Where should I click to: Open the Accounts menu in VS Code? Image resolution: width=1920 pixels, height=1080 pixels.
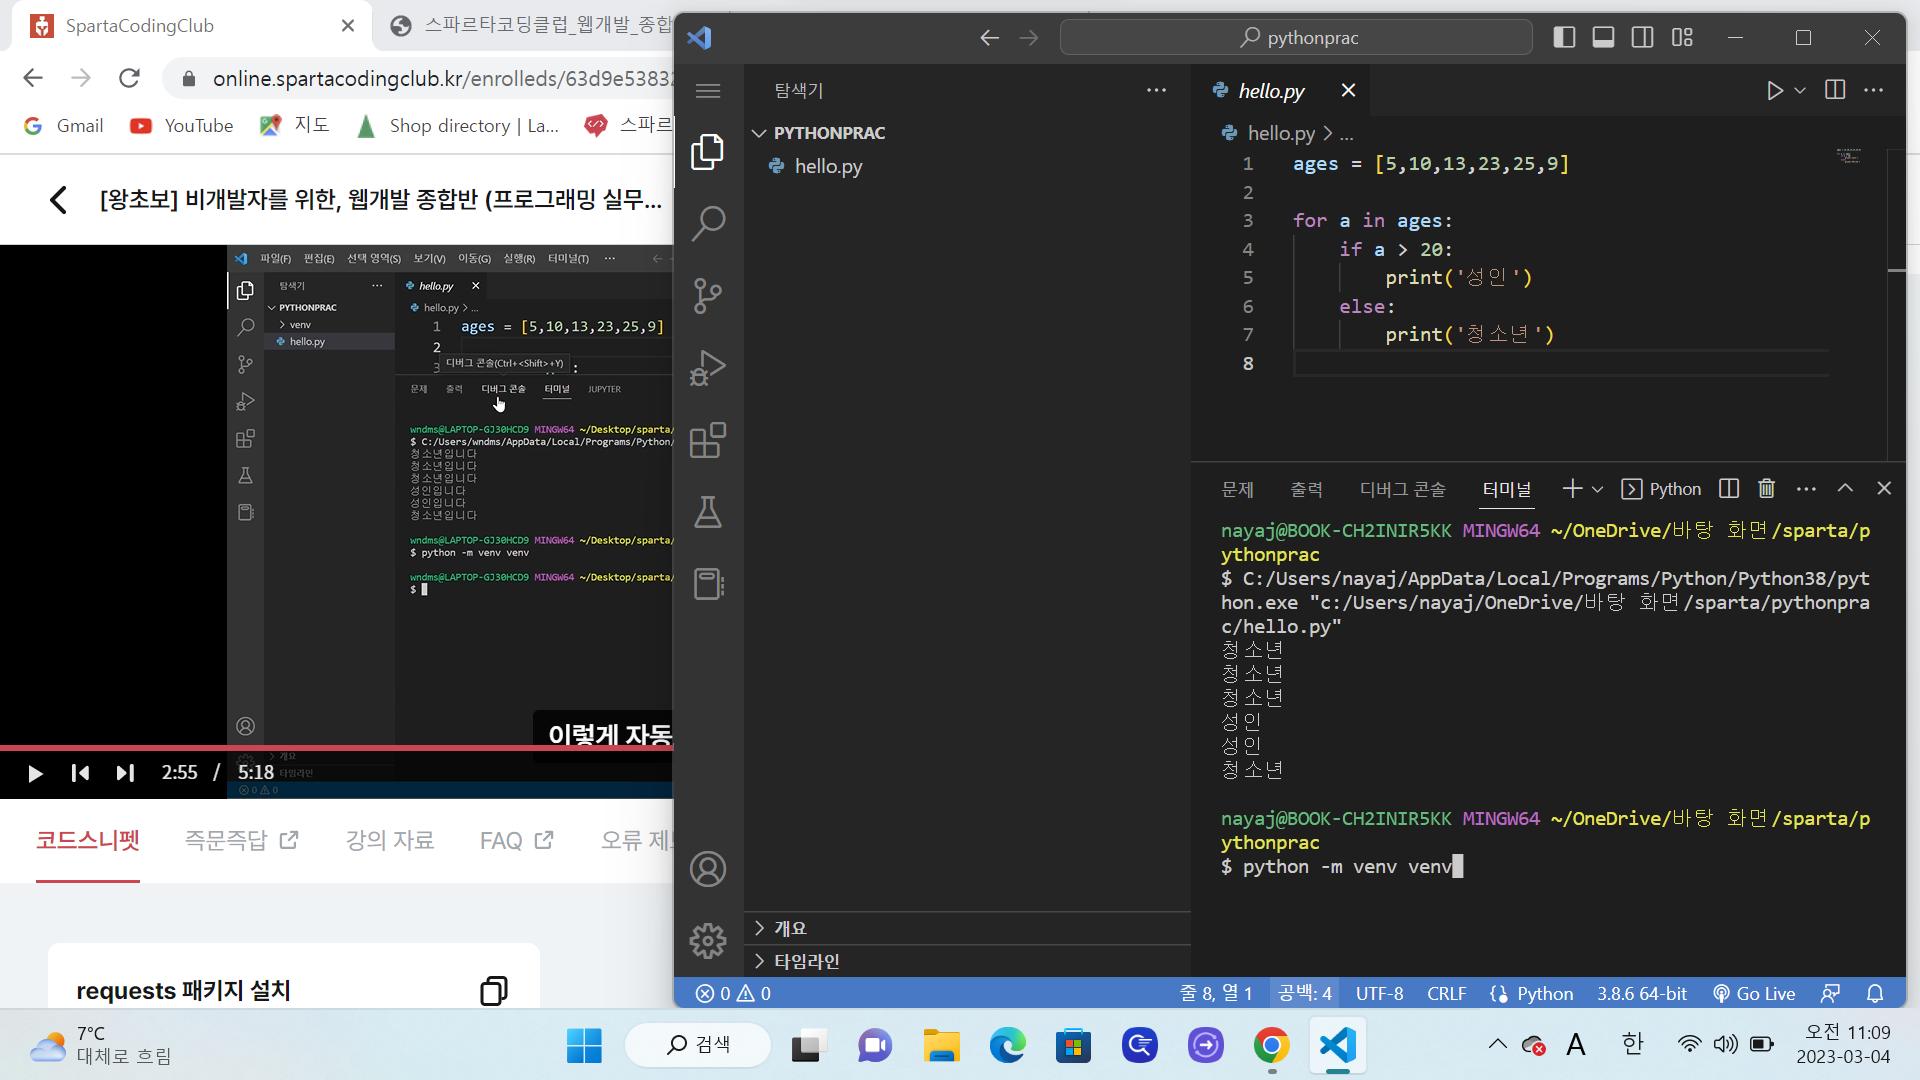[708, 869]
